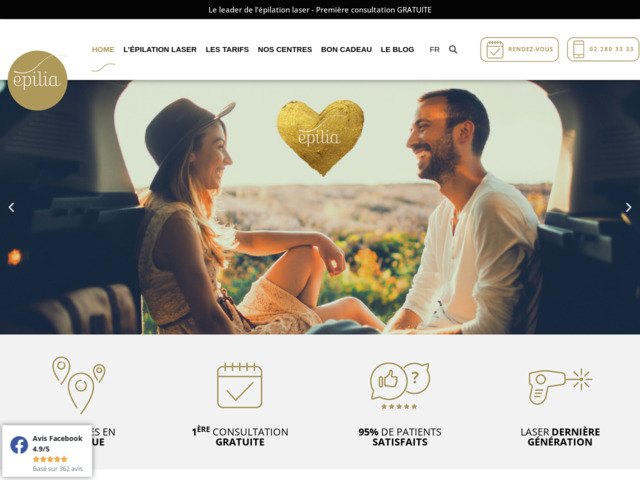The width and height of the screenshot is (640, 480).
Task: Open the Nos centres menu
Action: pos(284,49)
